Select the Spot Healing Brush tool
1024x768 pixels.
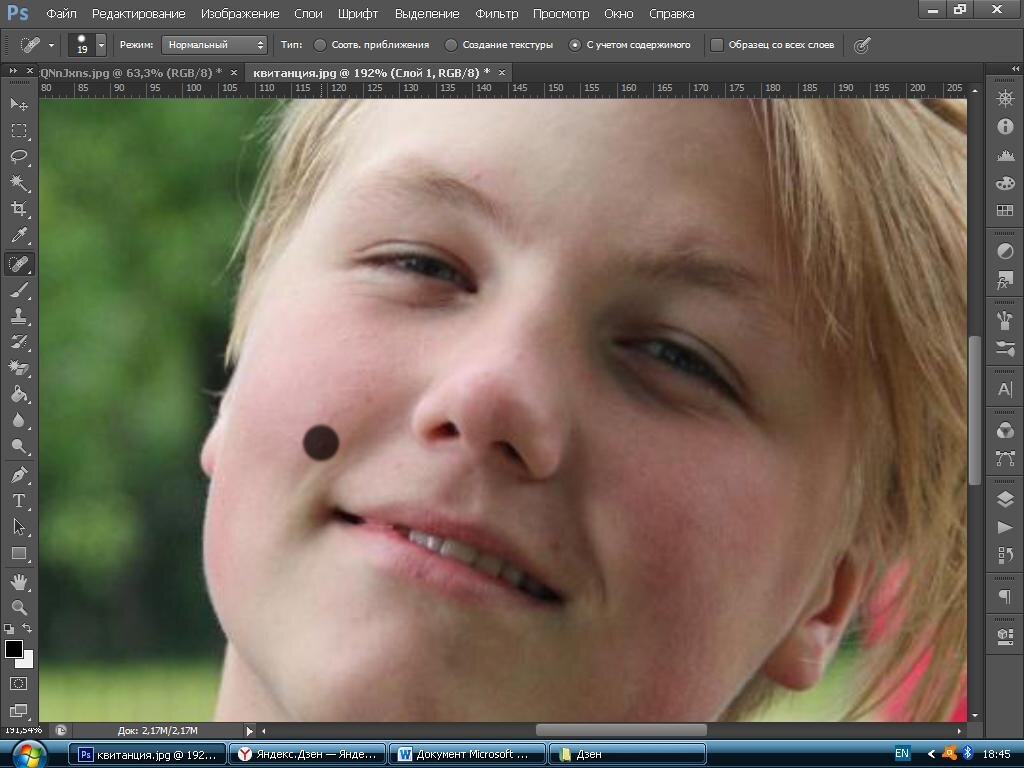click(x=18, y=264)
